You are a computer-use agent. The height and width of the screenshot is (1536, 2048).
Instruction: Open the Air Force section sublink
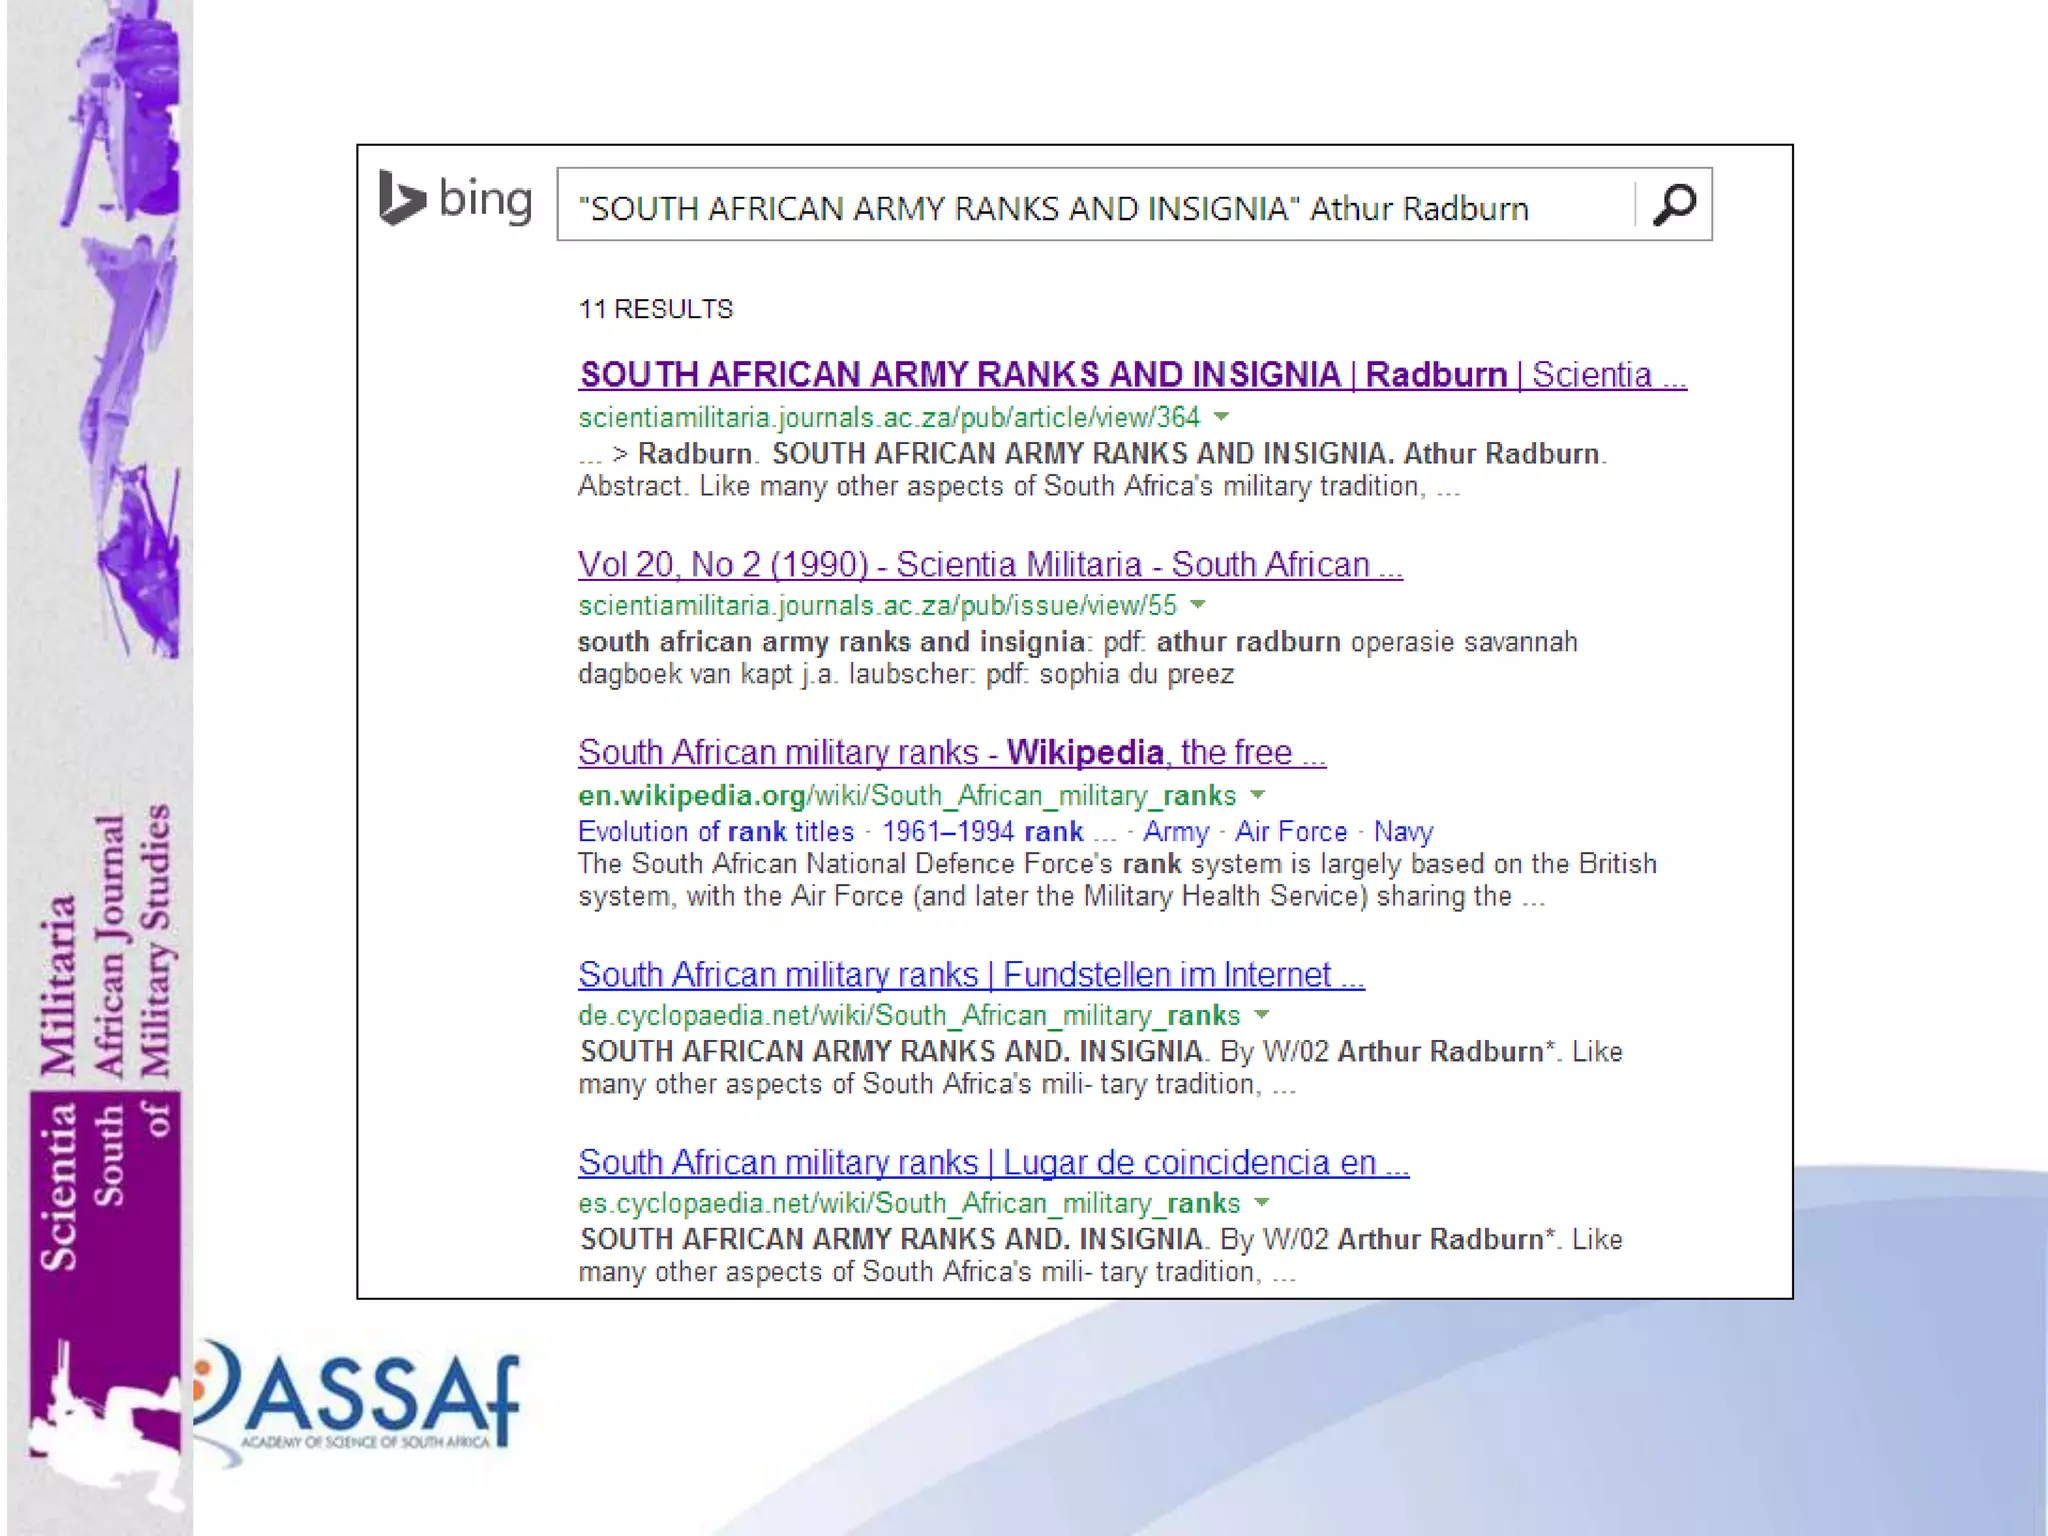[x=1290, y=831]
